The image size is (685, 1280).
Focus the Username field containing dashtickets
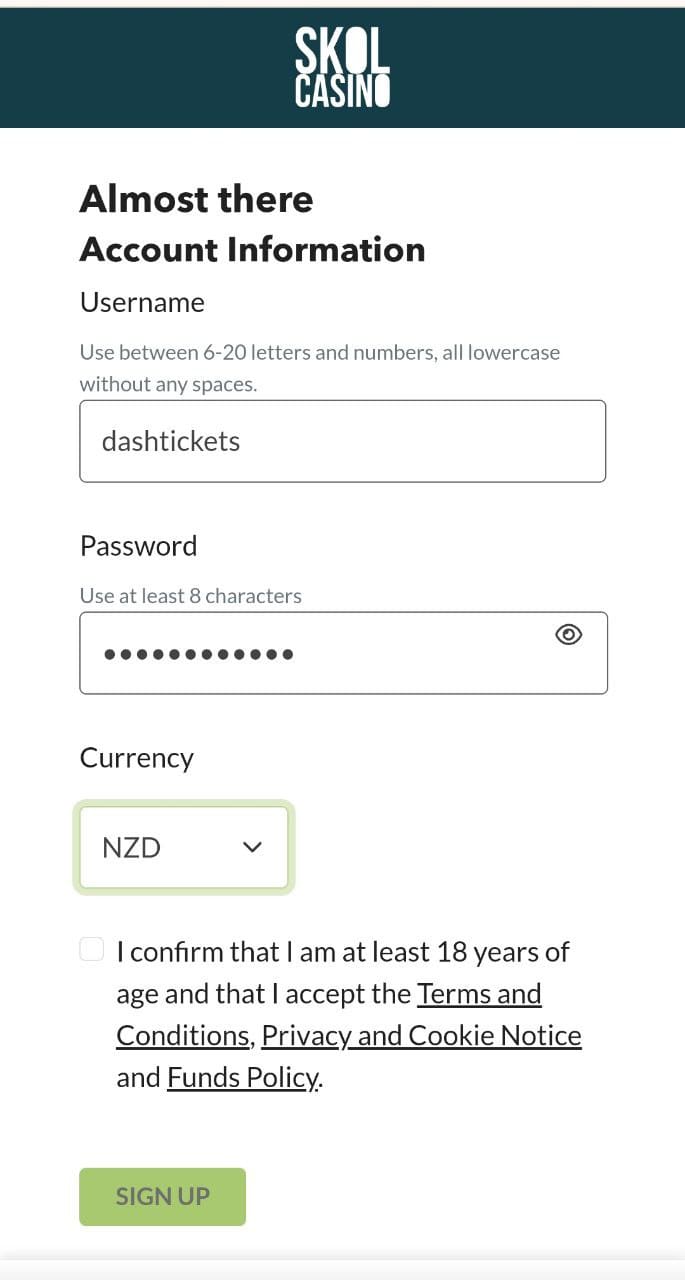pyautogui.click(x=342, y=441)
